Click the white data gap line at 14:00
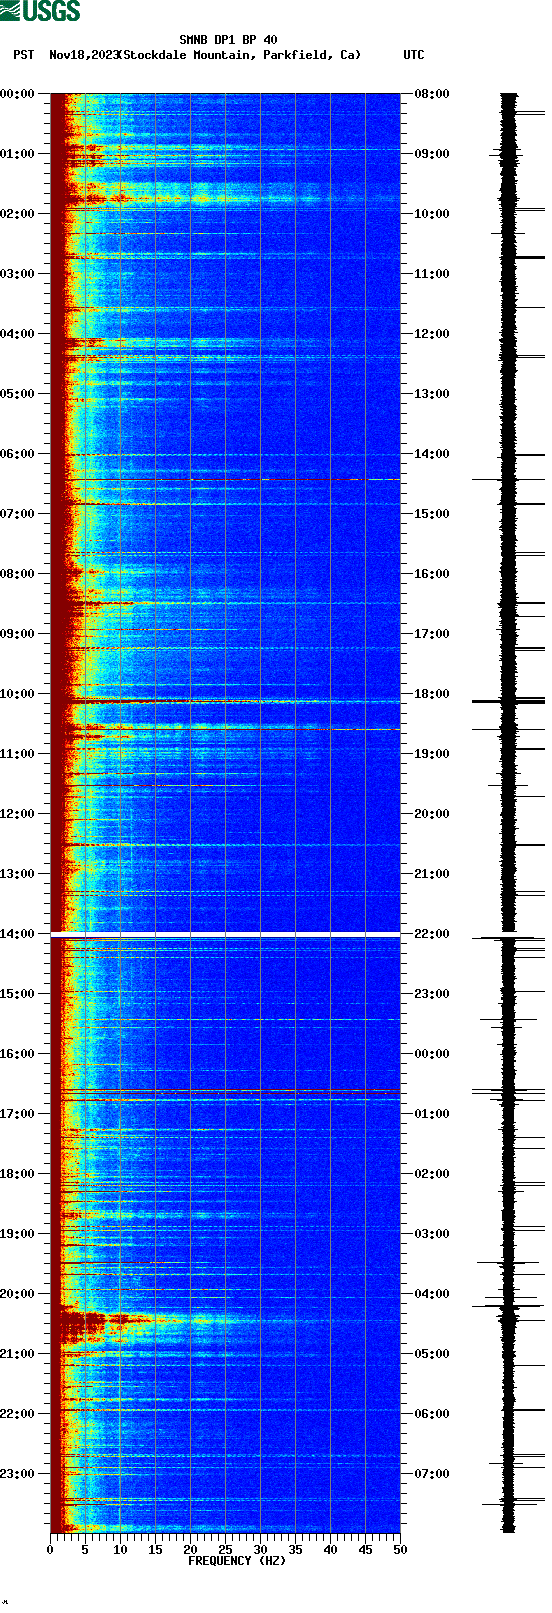 coord(225,934)
